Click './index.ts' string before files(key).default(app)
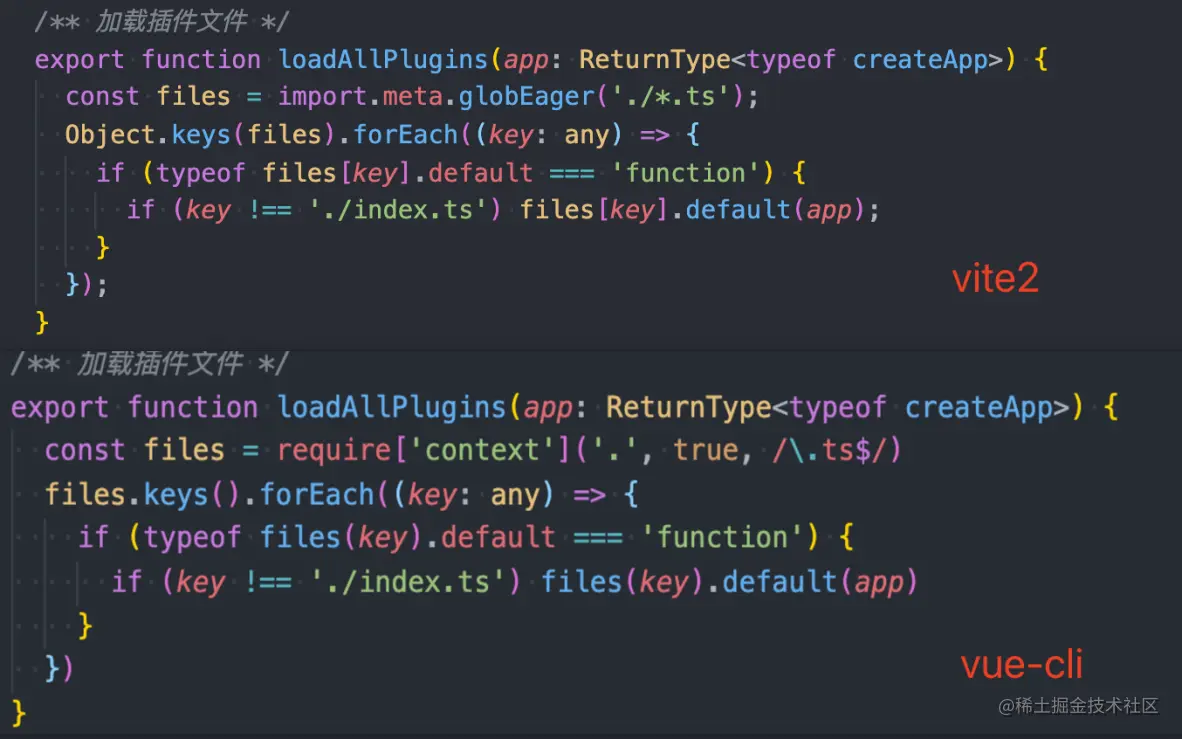1182x739 pixels. [x=409, y=582]
